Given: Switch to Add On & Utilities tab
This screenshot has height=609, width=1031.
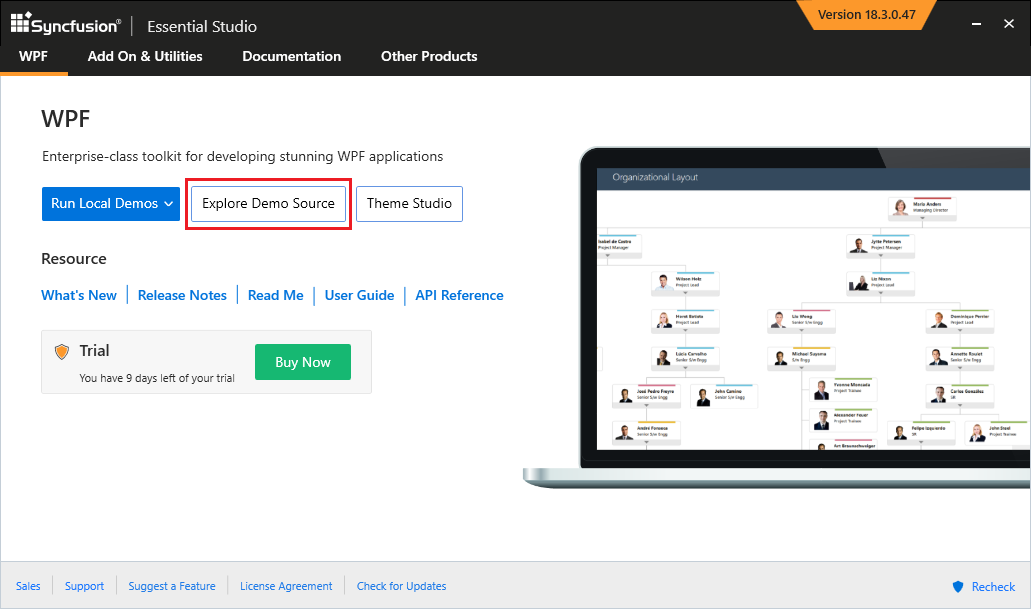Looking at the screenshot, I should (145, 57).
